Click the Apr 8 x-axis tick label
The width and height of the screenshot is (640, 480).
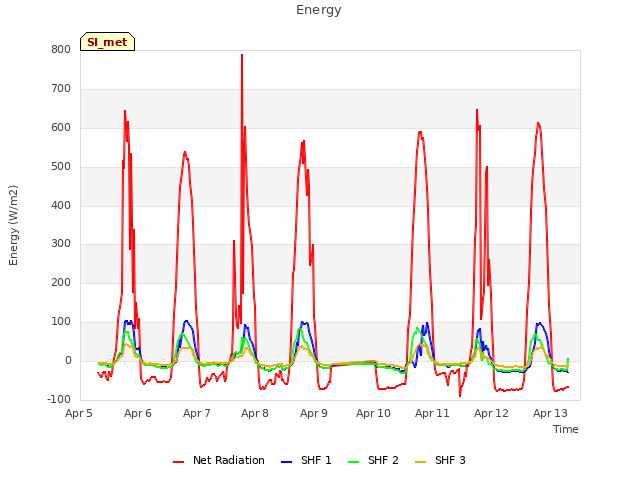click(x=255, y=413)
